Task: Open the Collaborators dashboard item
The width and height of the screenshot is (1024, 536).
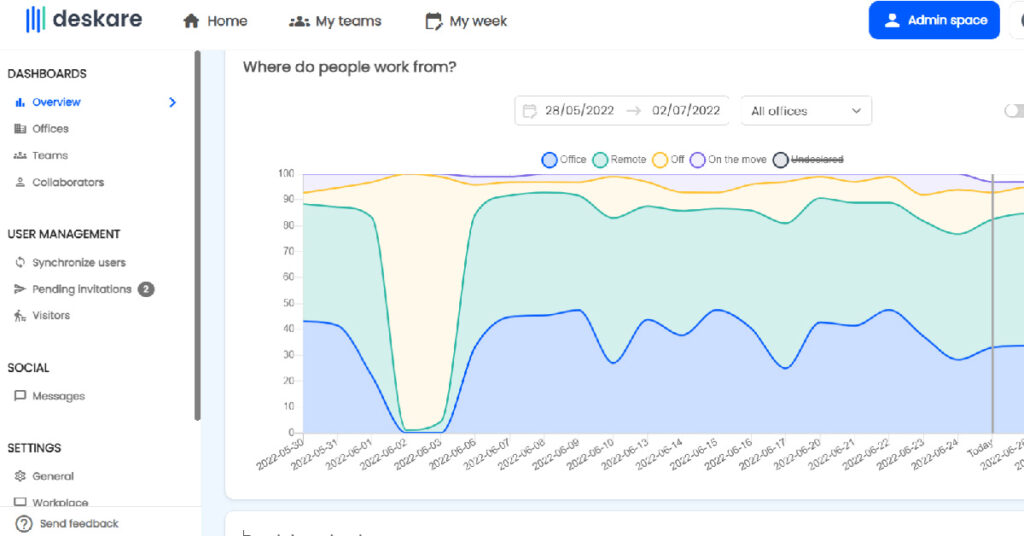Action: click(67, 182)
